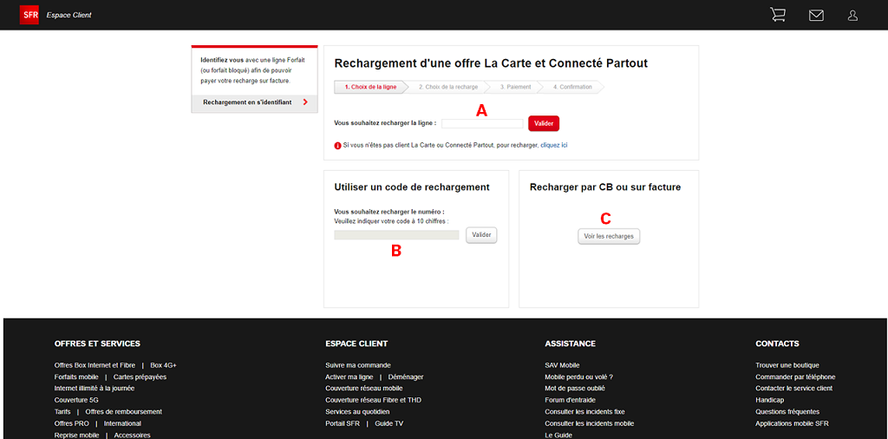Open 'Commander par téléphone' link
Image resolution: width=888 pixels, height=439 pixels.
[795, 377]
